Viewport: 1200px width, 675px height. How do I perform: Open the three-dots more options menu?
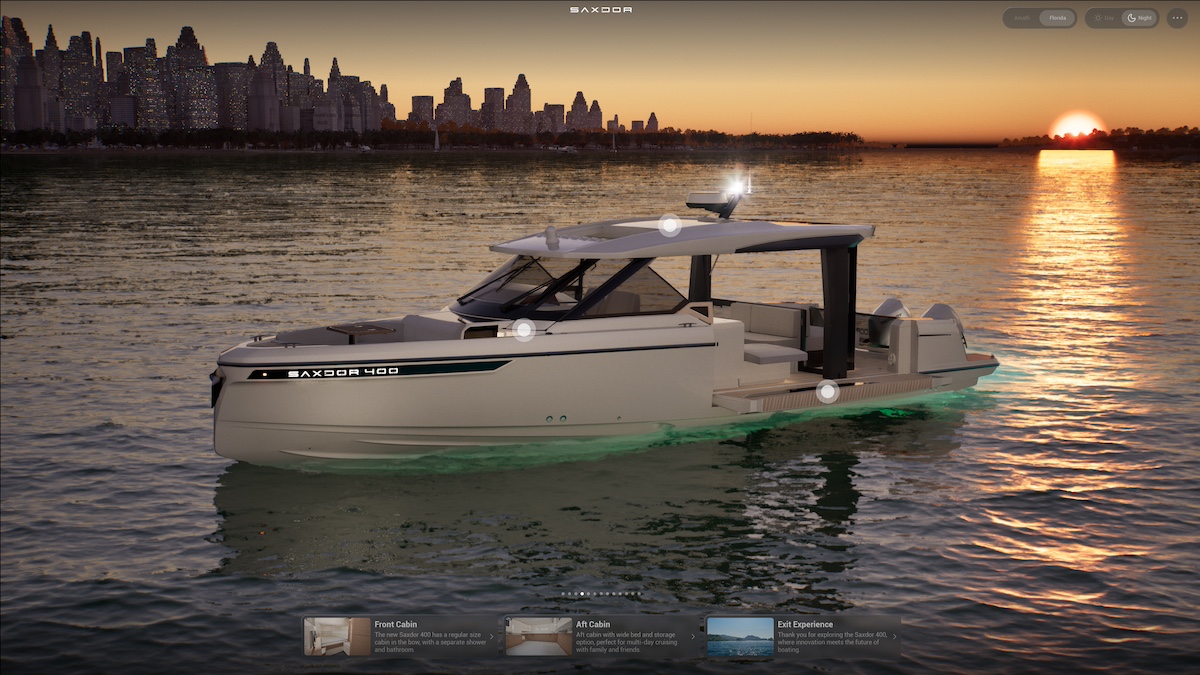(1176, 18)
